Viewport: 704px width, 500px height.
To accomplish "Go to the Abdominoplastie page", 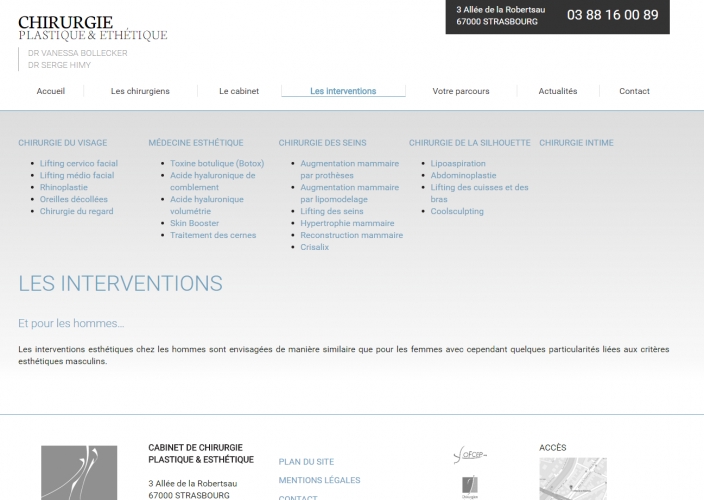I will click(463, 175).
